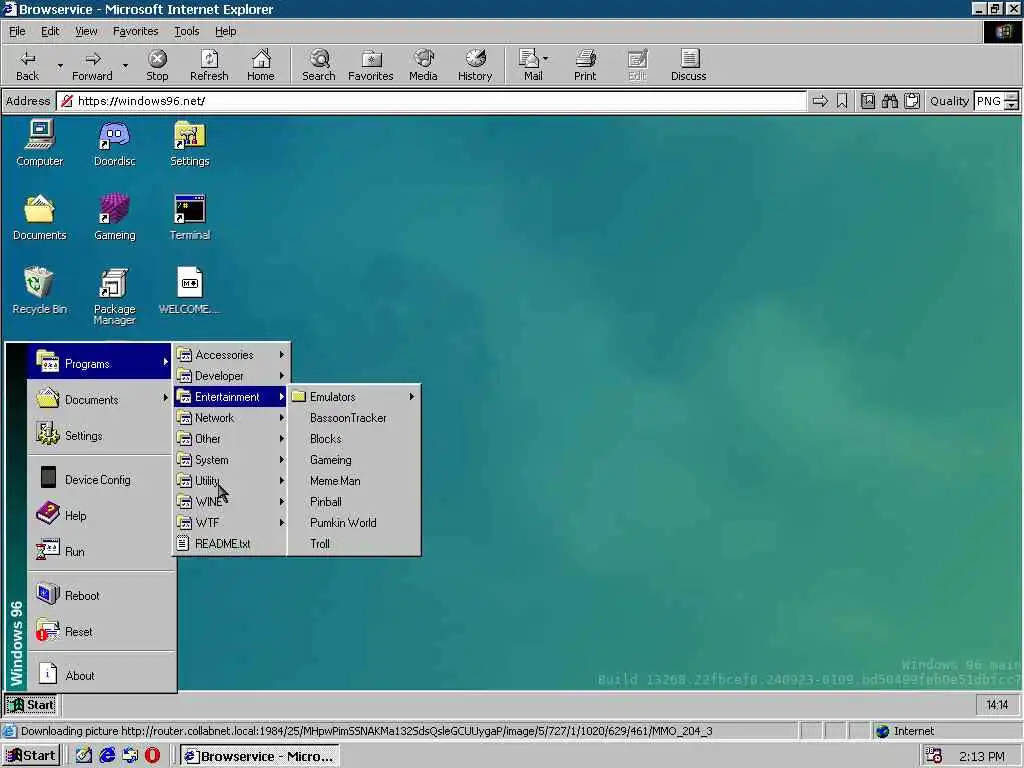Open the File menu
Screen dimensions: 1024x768
tap(17, 31)
